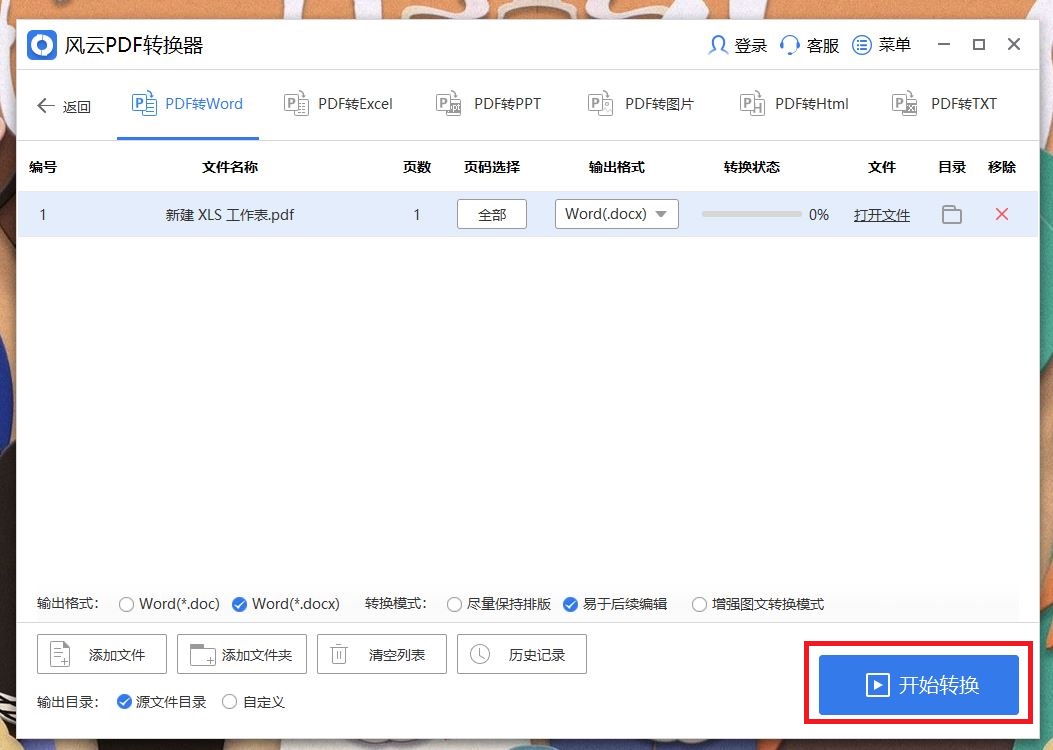Switch to the PDF转图片 tab
The image size is (1053, 750).
coord(640,104)
